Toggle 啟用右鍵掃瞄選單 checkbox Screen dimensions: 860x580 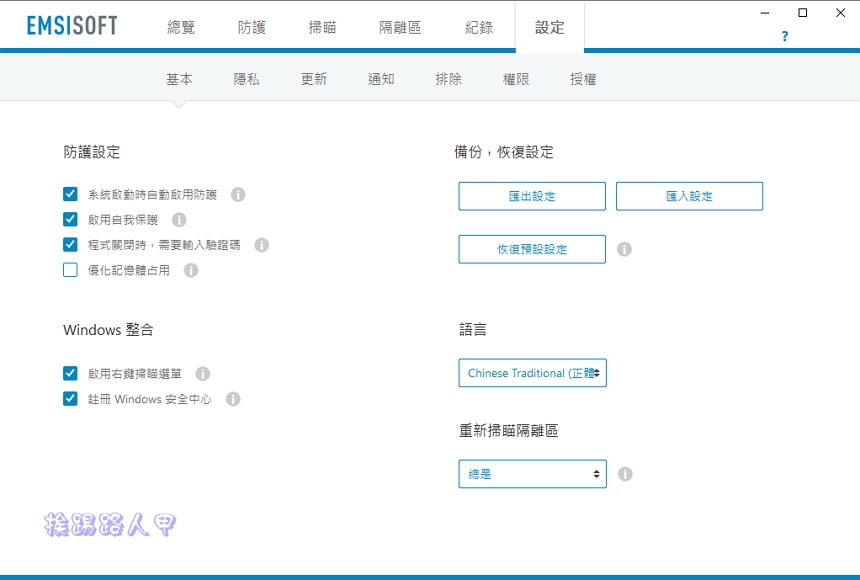70,373
